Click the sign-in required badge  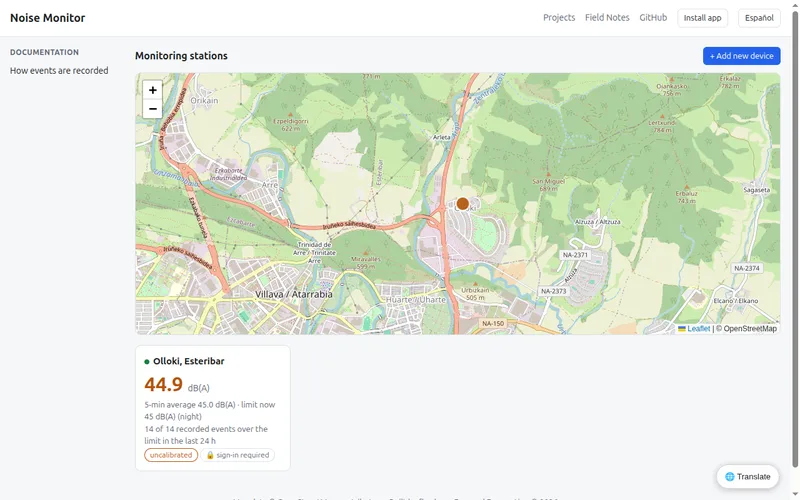click(238, 455)
